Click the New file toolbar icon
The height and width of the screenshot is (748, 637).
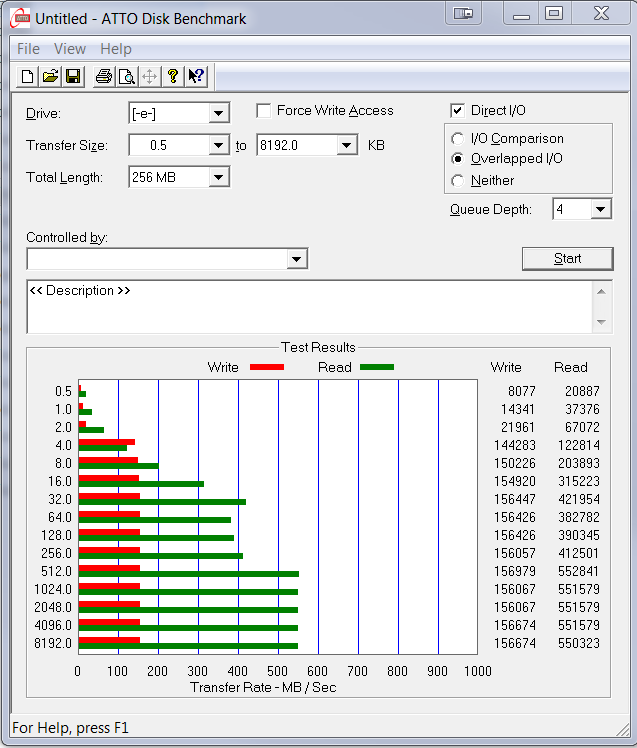tap(28, 77)
